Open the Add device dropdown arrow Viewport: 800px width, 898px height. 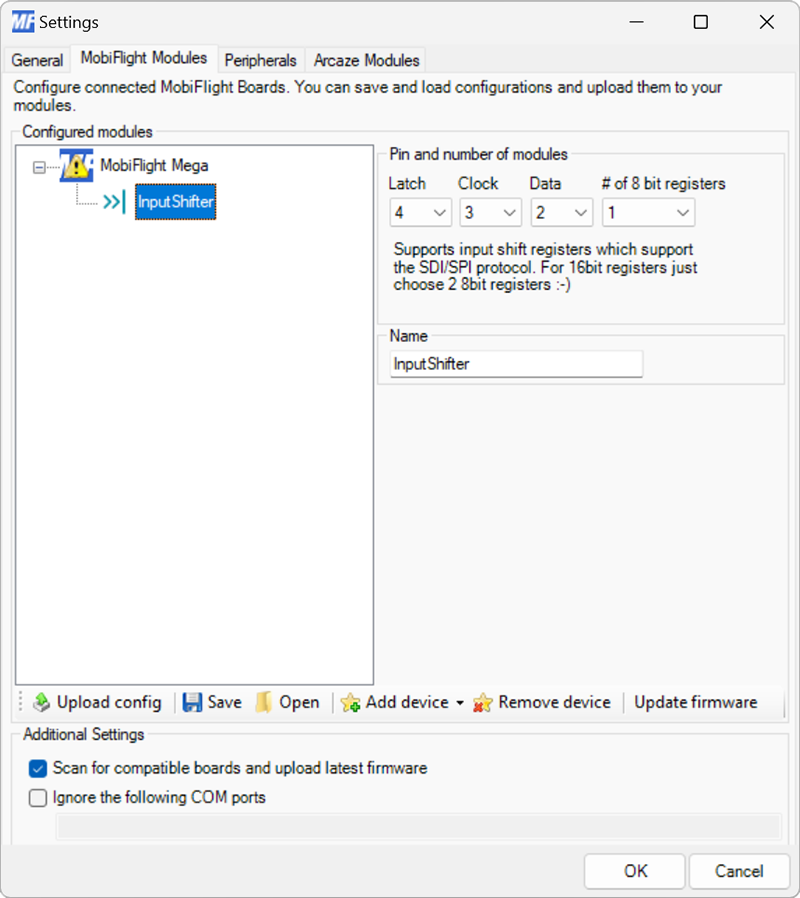pyautogui.click(x=458, y=703)
